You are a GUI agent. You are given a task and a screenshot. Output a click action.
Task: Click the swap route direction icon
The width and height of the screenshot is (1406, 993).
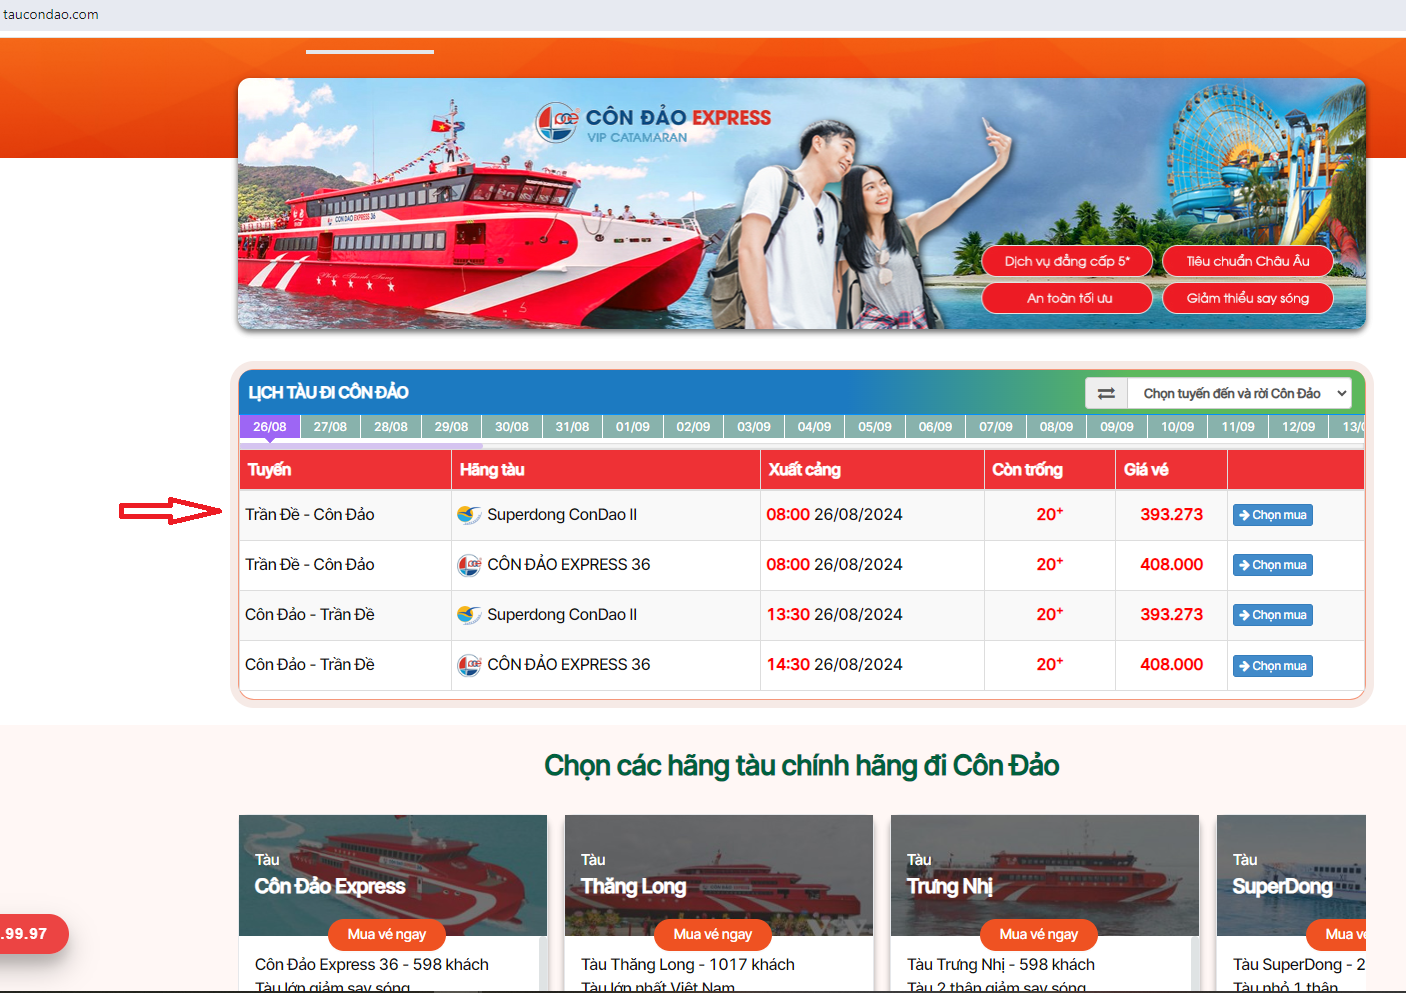point(1106,393)
